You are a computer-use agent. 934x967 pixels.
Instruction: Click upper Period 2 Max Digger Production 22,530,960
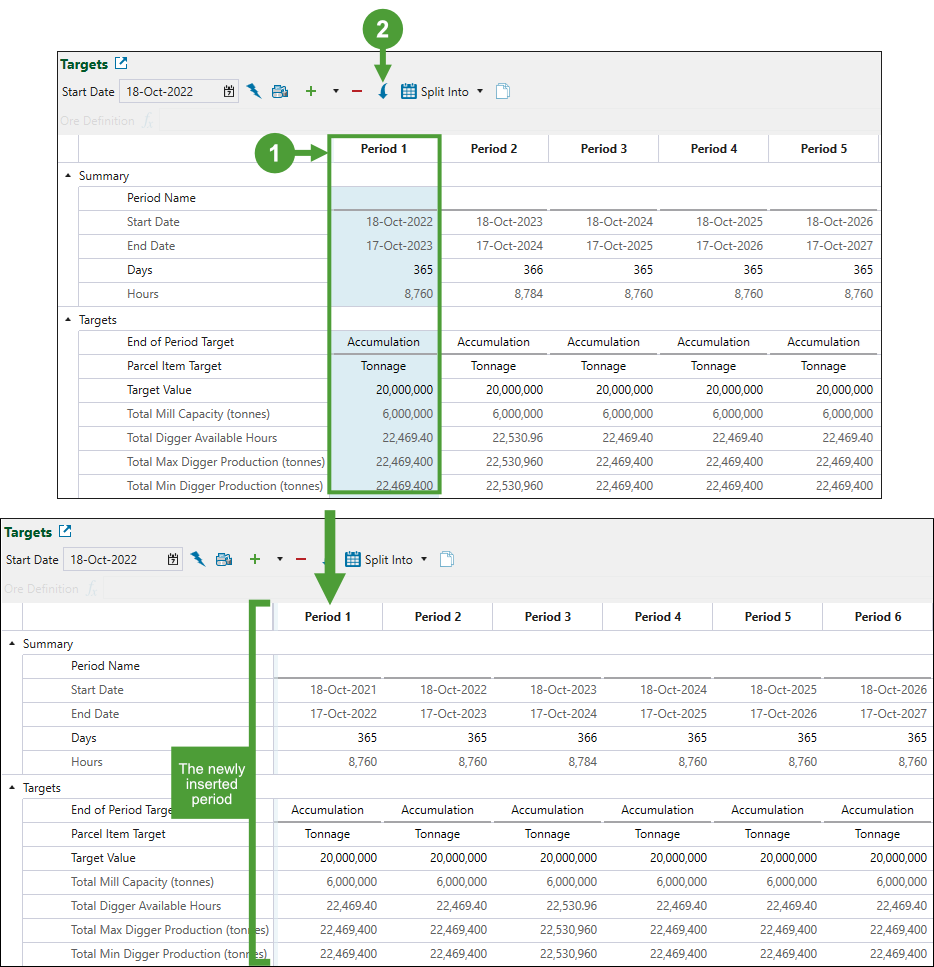pos(494,462)
